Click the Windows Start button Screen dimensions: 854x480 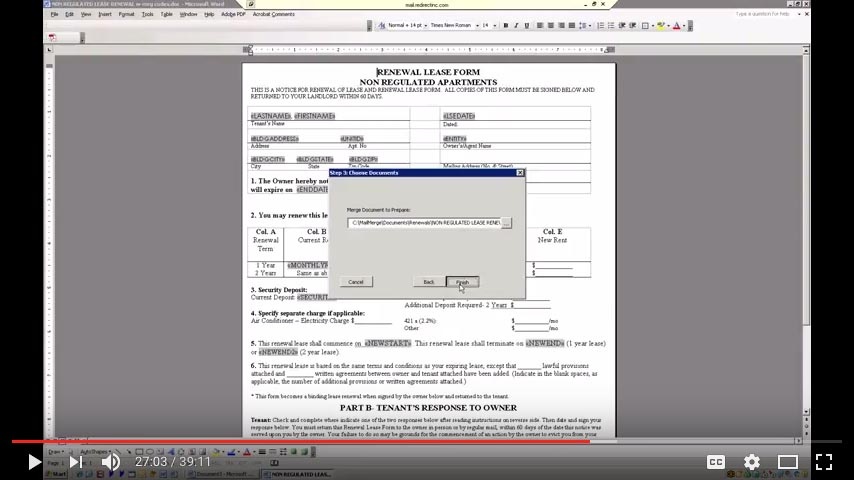pos(56,474)
